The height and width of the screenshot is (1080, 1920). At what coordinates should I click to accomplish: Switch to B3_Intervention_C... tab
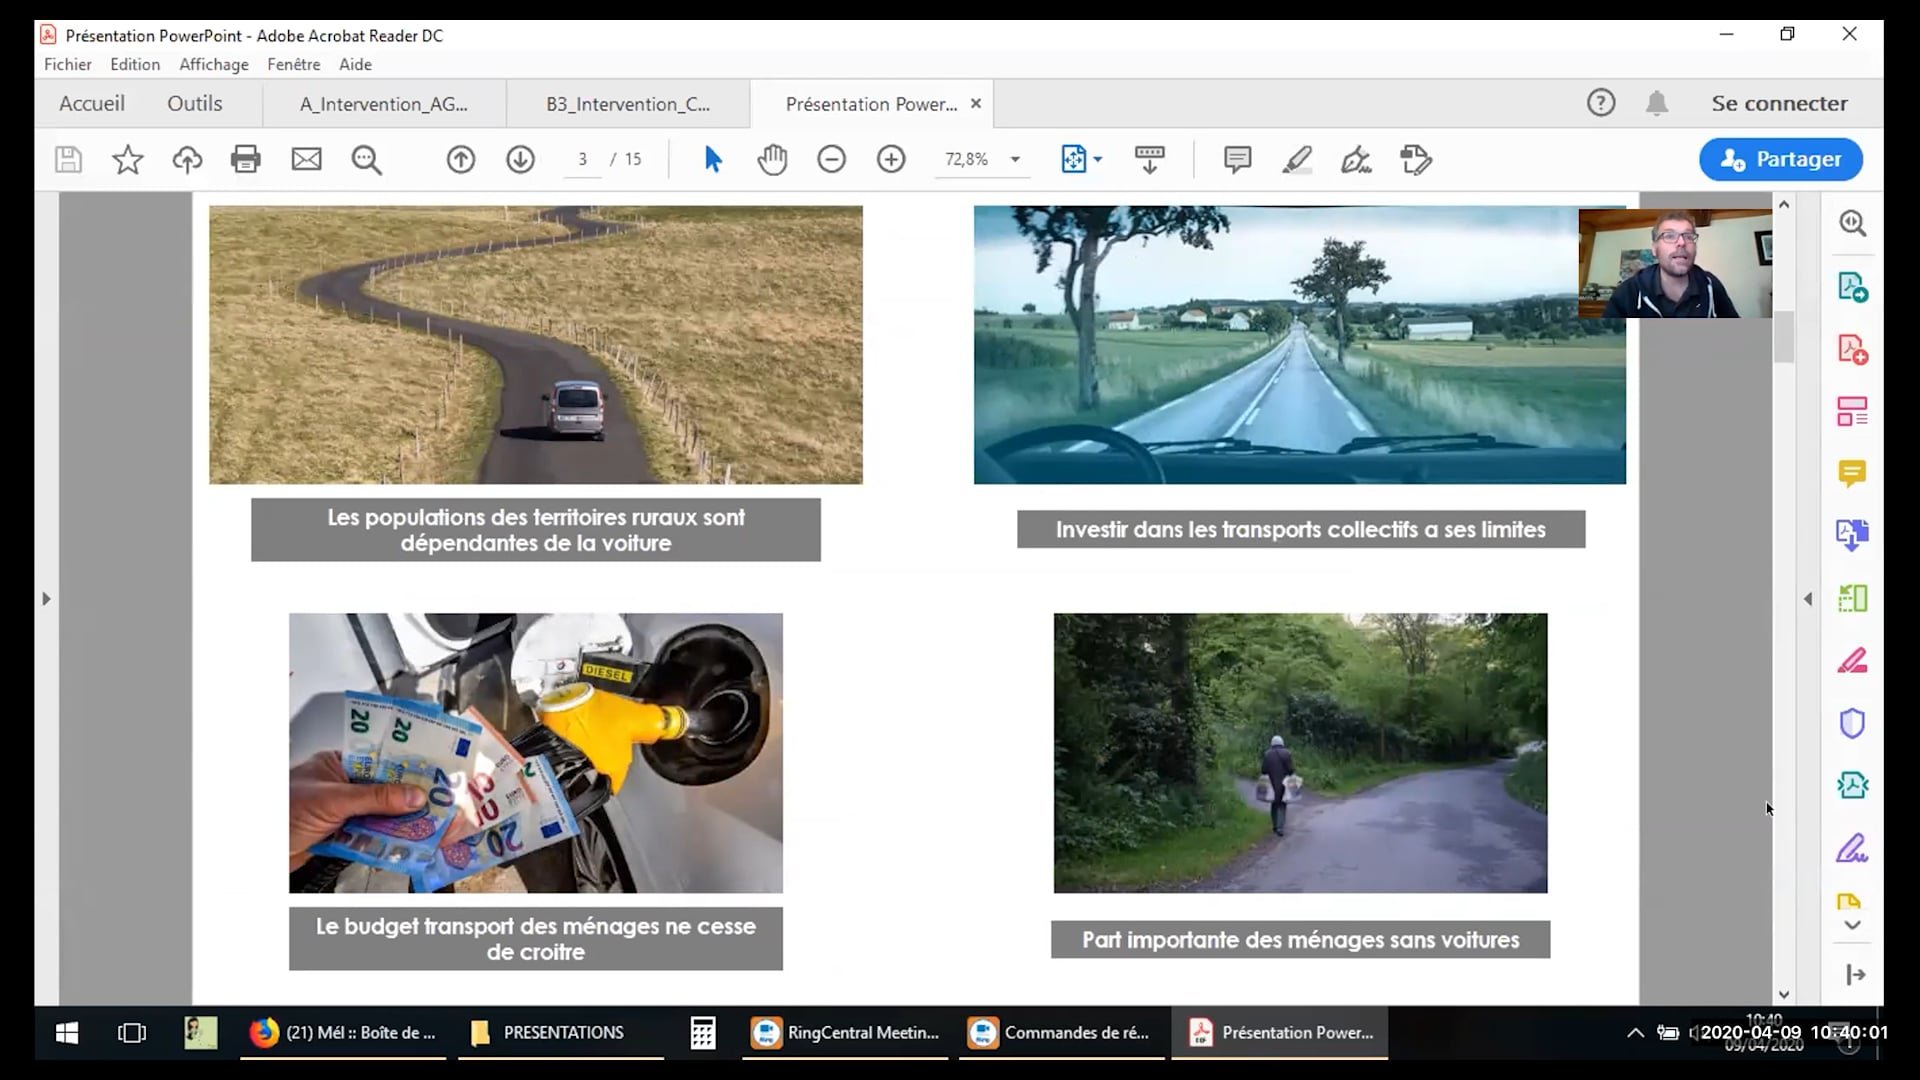point(627,104)
